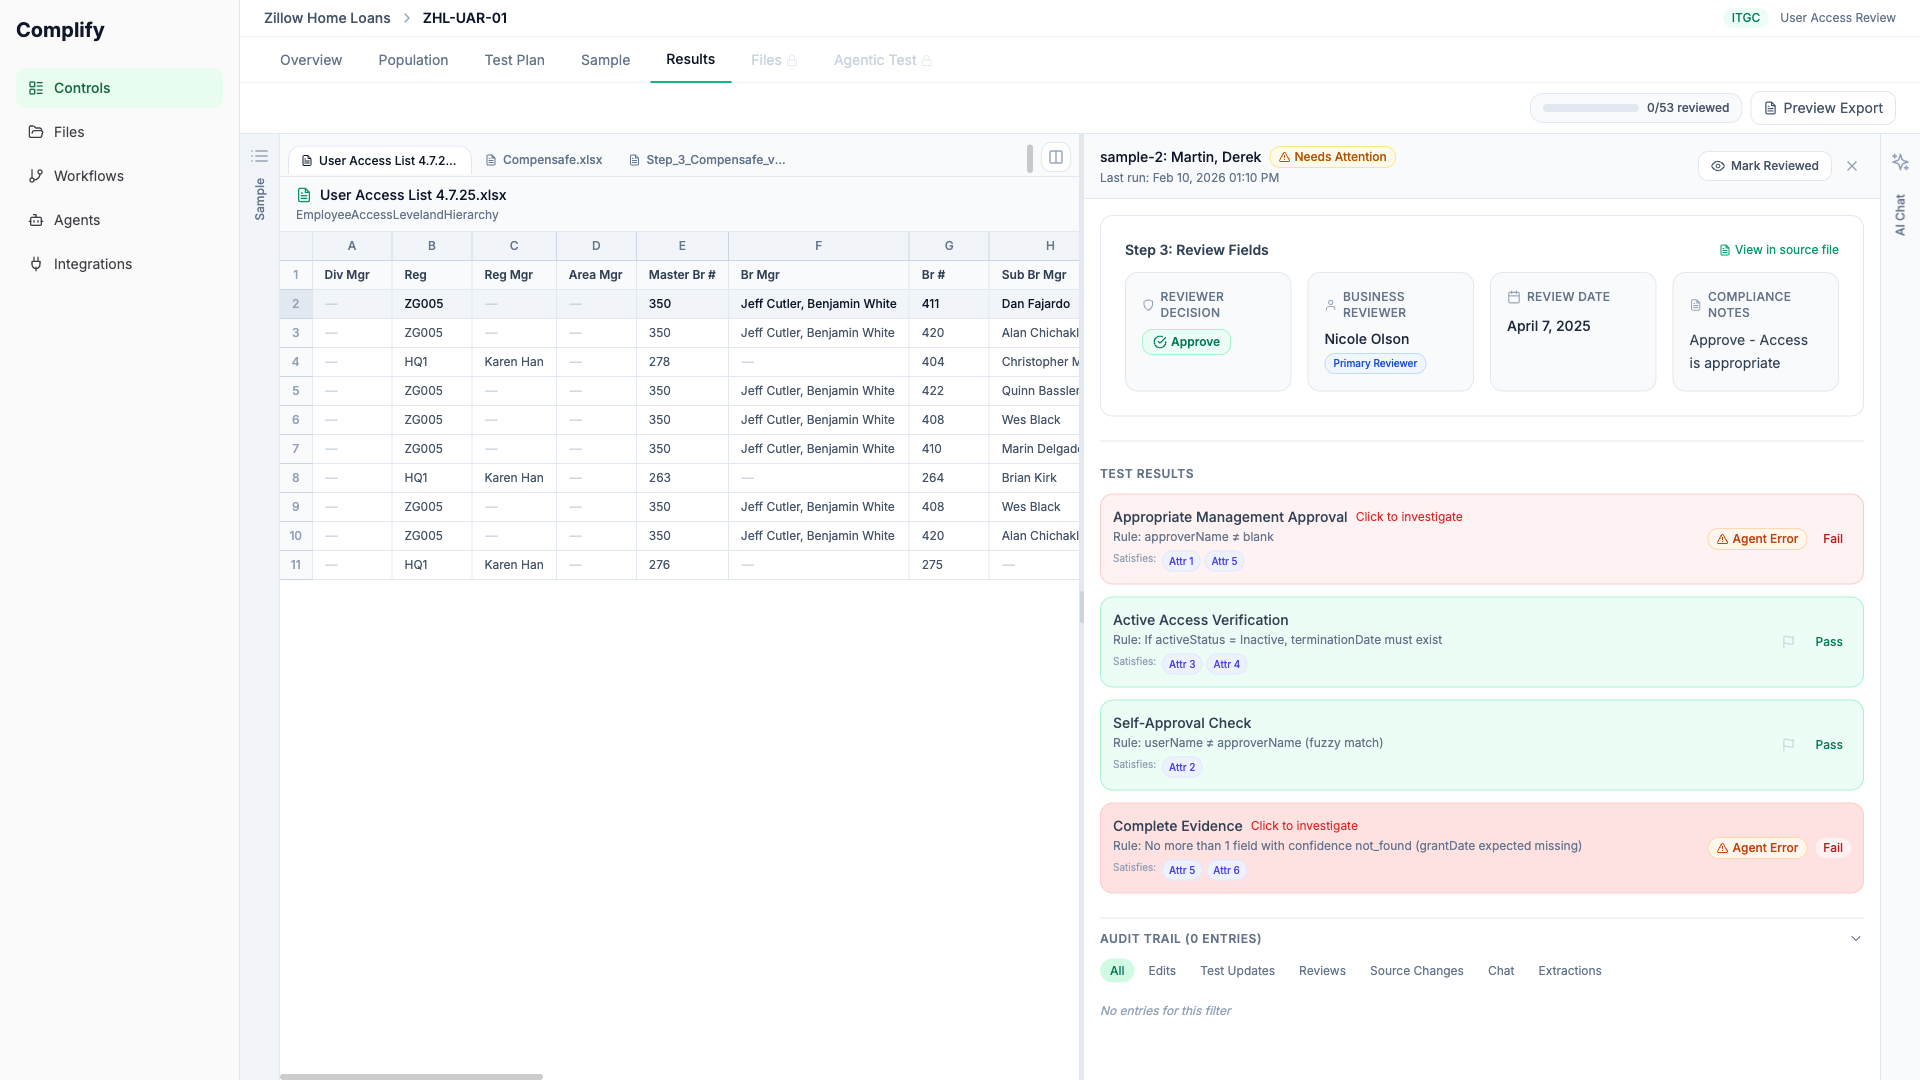The image size is (1920, 1080).
Task: Open the Population tab
Action: (x=412, y=60)
